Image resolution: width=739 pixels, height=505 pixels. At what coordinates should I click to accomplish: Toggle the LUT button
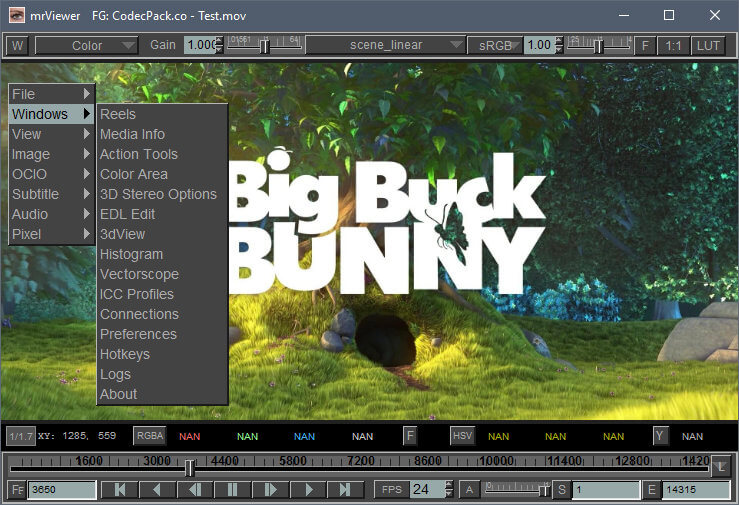708,45
